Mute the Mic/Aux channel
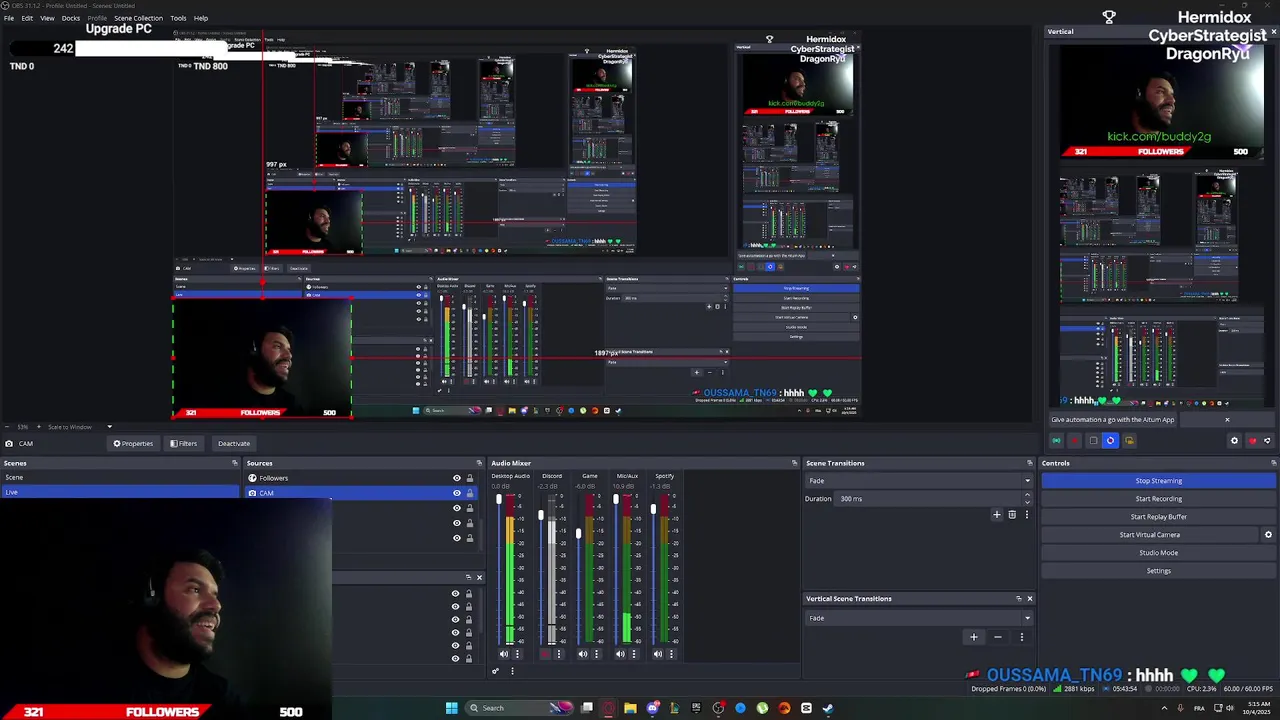Viewport: 1280px width, 720px height. pyautogui.click(x=620, y=654)
